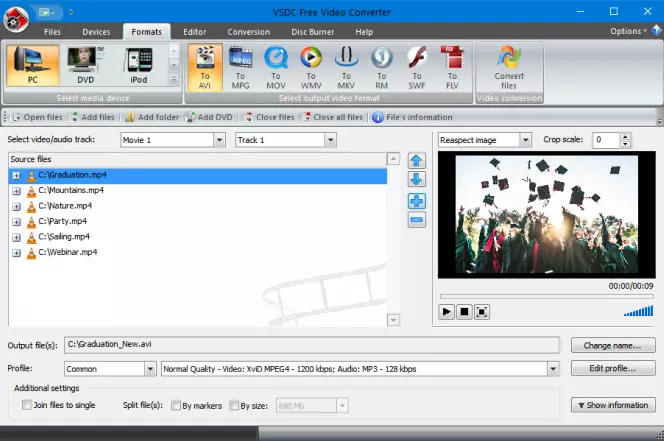Choose the To MPG output format

pyautogui.click(x=241, y=67)
